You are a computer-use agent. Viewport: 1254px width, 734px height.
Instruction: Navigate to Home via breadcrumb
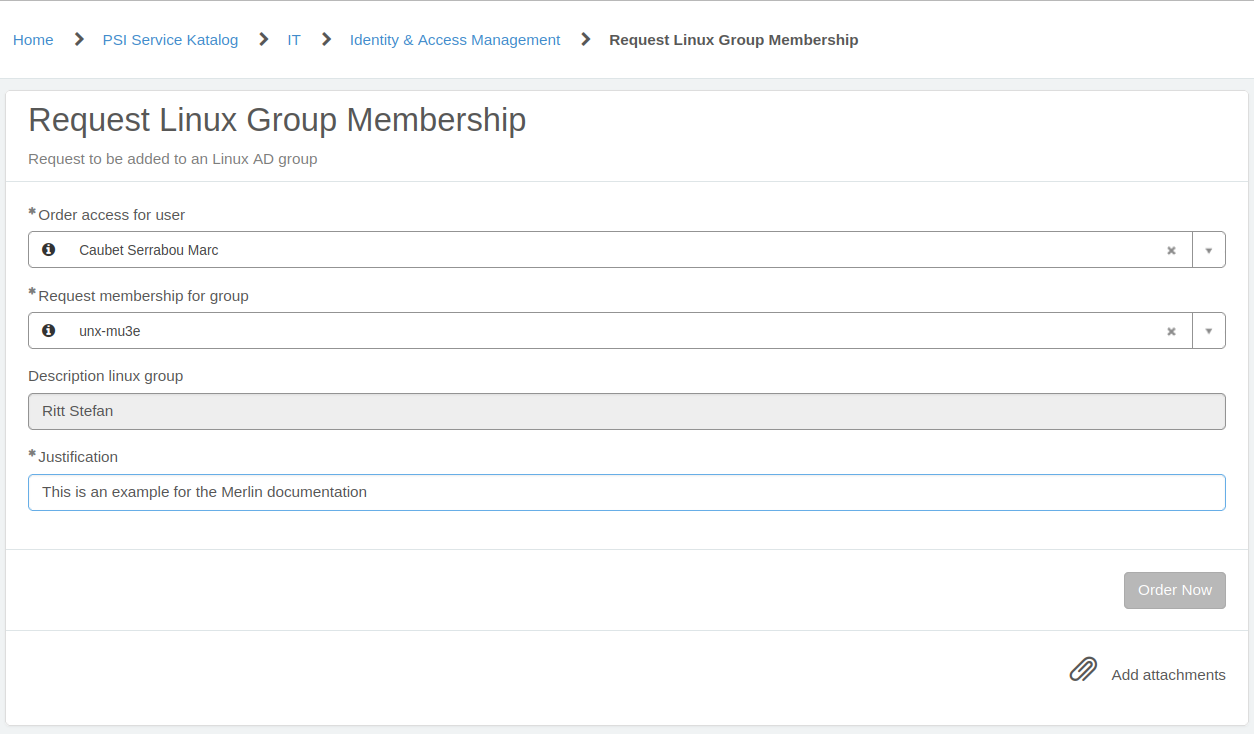point(33,39)
